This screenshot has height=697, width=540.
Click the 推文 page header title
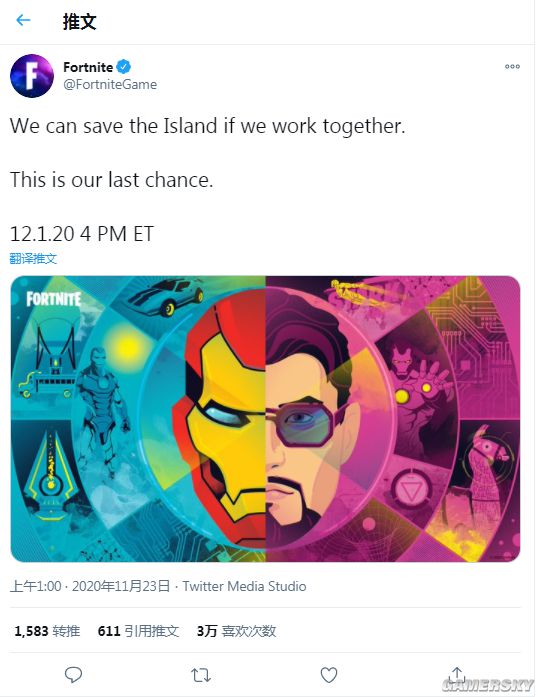(x=80, y=21)
